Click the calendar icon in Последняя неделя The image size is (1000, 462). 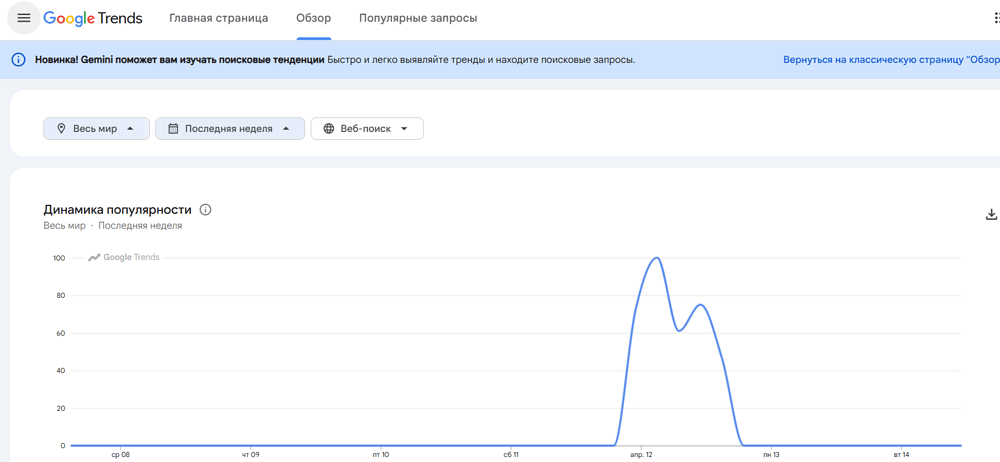click(173, 129)
